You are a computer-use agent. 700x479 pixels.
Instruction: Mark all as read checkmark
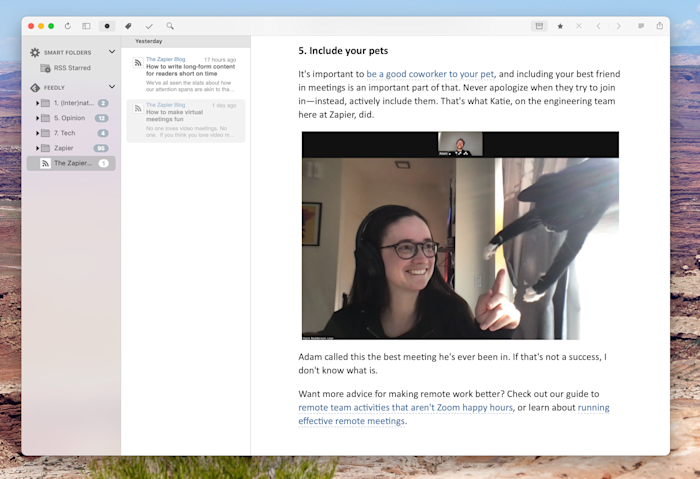coord(149,26)
